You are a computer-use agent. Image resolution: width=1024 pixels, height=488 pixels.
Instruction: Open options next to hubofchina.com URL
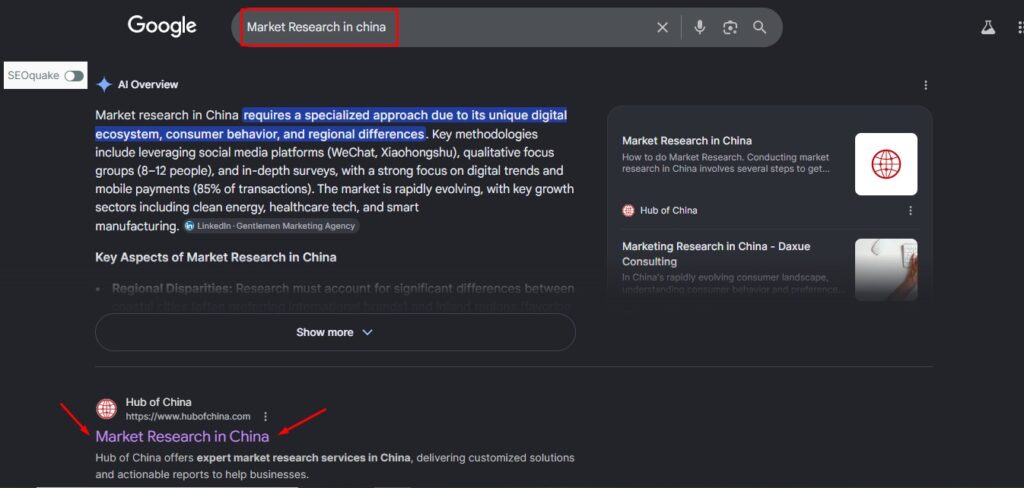point(265,416)
